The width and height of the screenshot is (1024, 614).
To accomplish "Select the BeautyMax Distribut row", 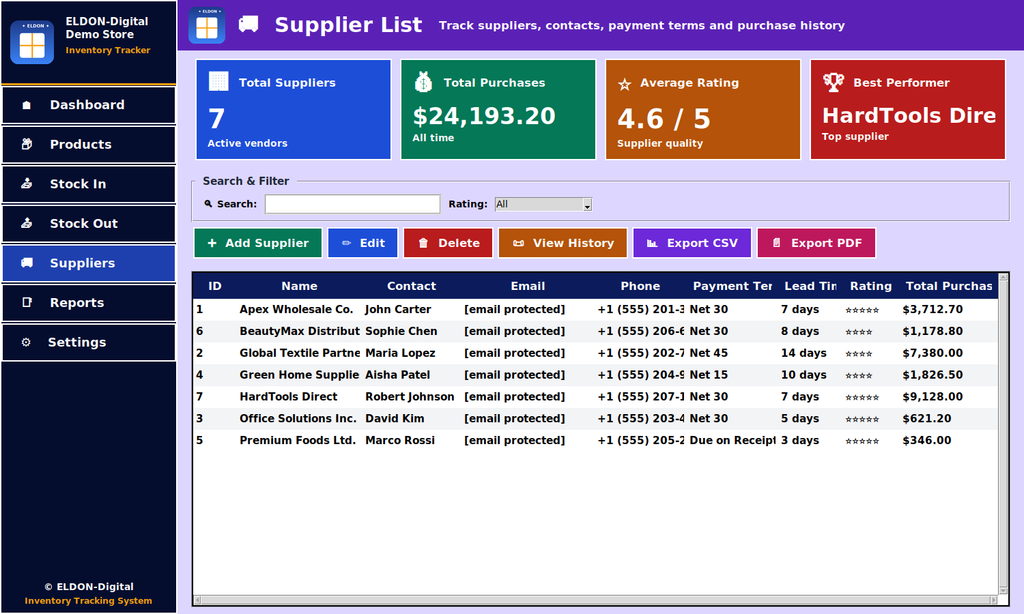I will click(x=596, y=331).
